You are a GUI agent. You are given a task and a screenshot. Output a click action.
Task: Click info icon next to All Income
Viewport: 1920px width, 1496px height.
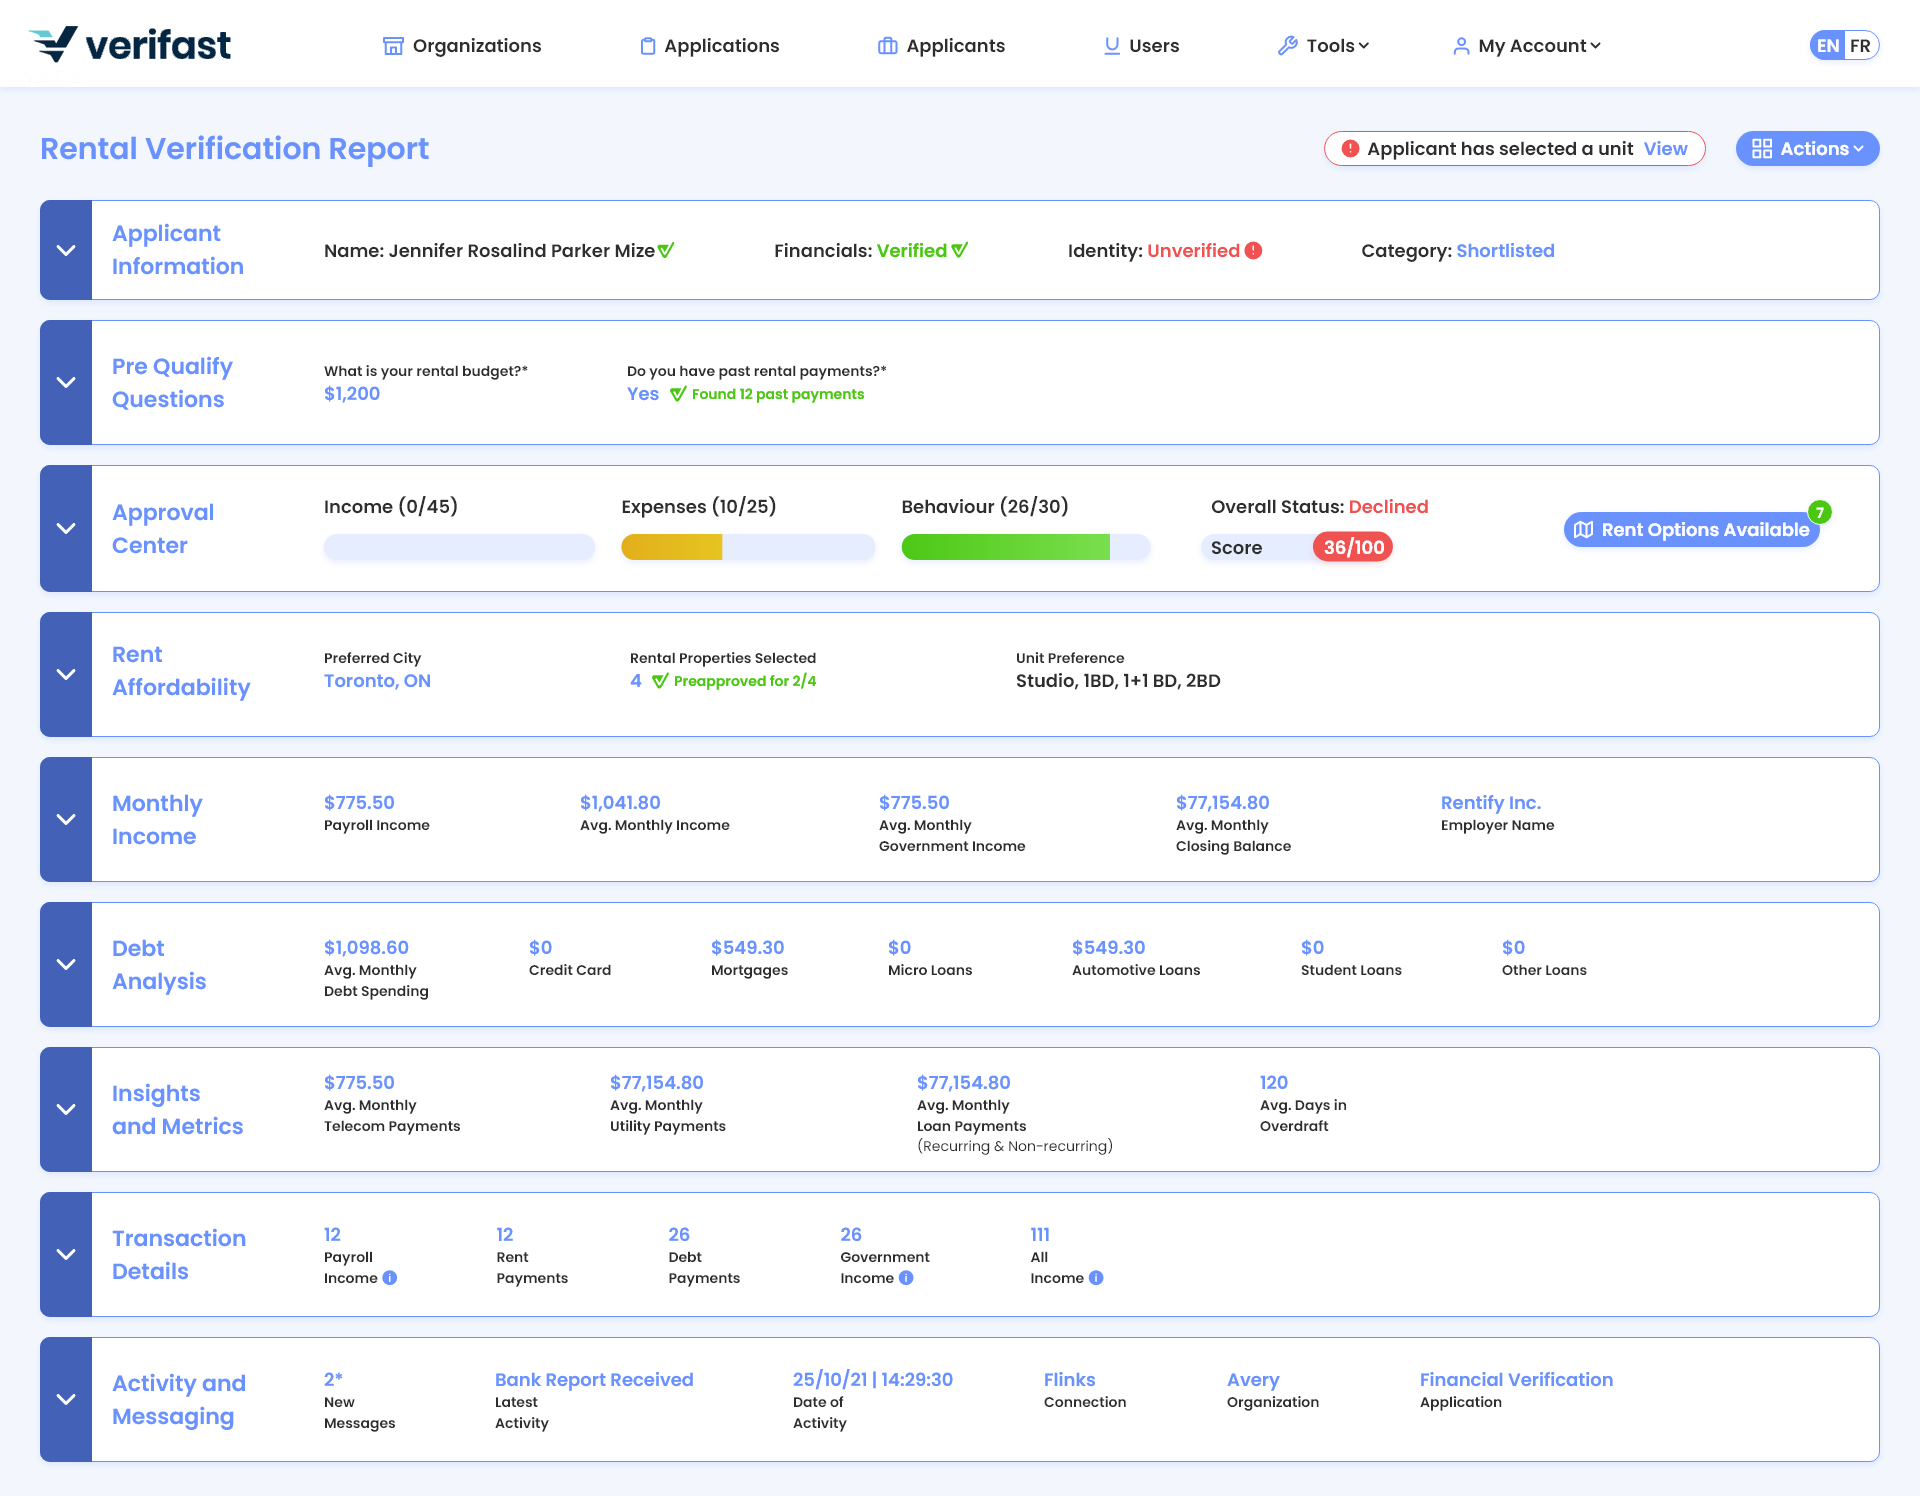[1096, 1278]
